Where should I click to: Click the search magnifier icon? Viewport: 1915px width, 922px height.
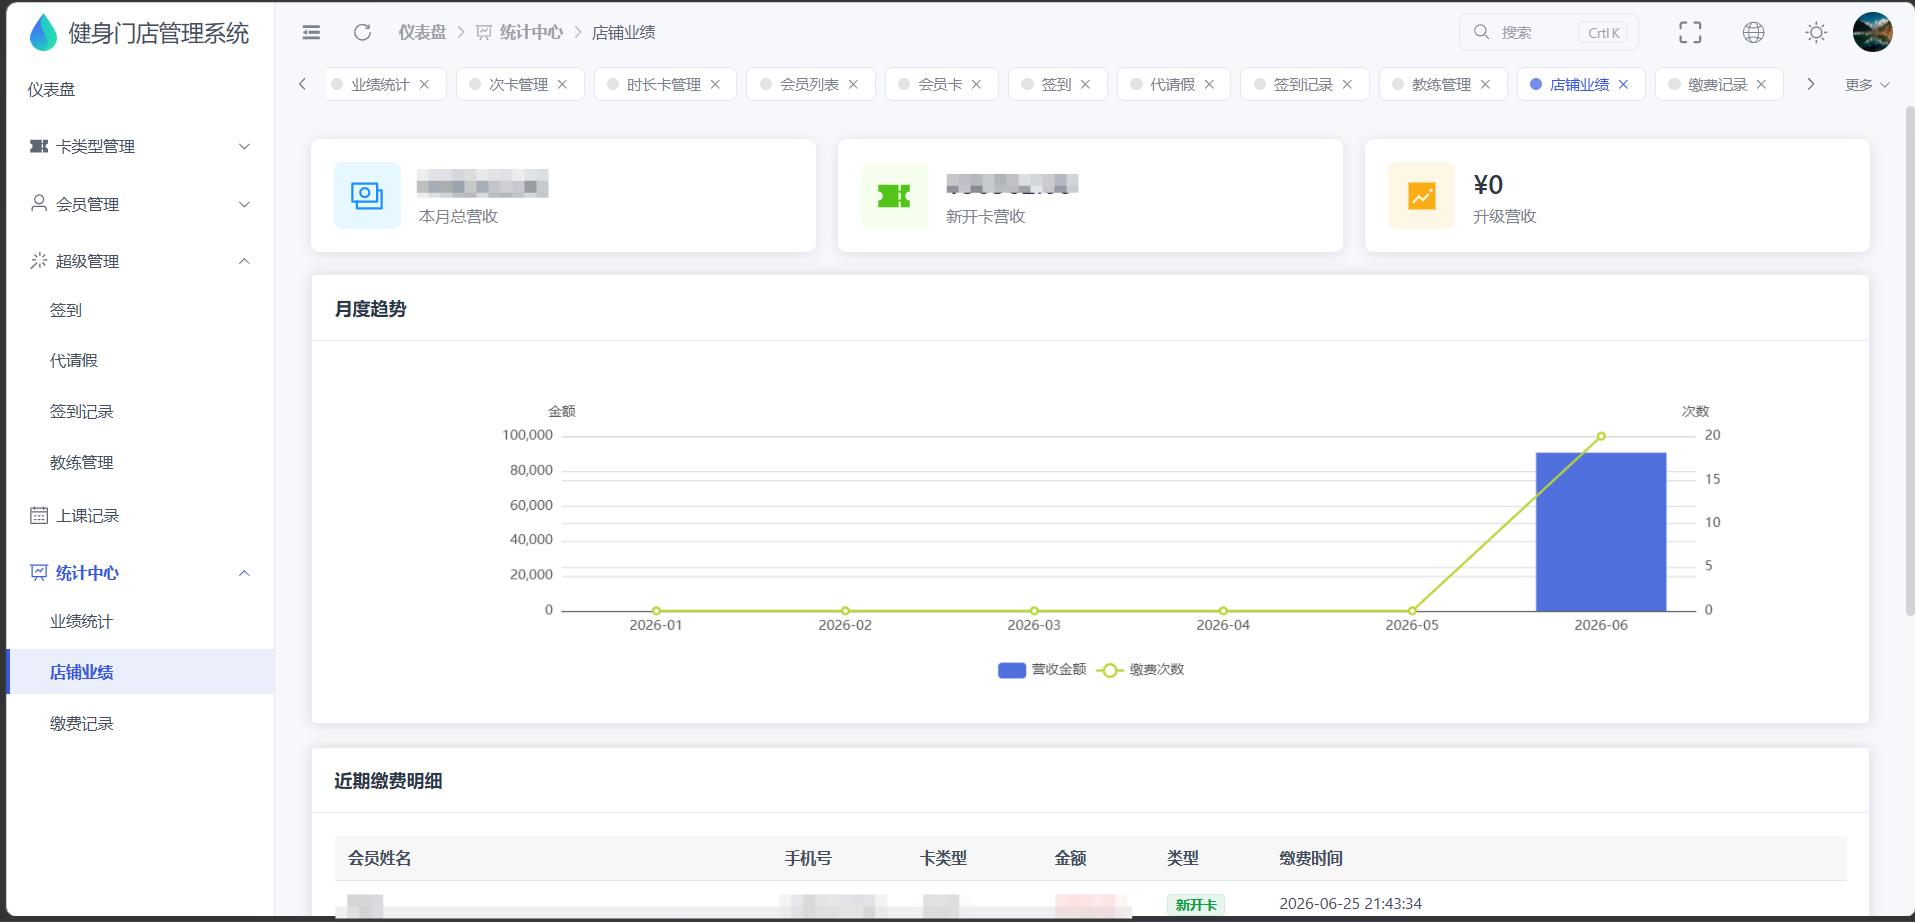(1481, 32)
